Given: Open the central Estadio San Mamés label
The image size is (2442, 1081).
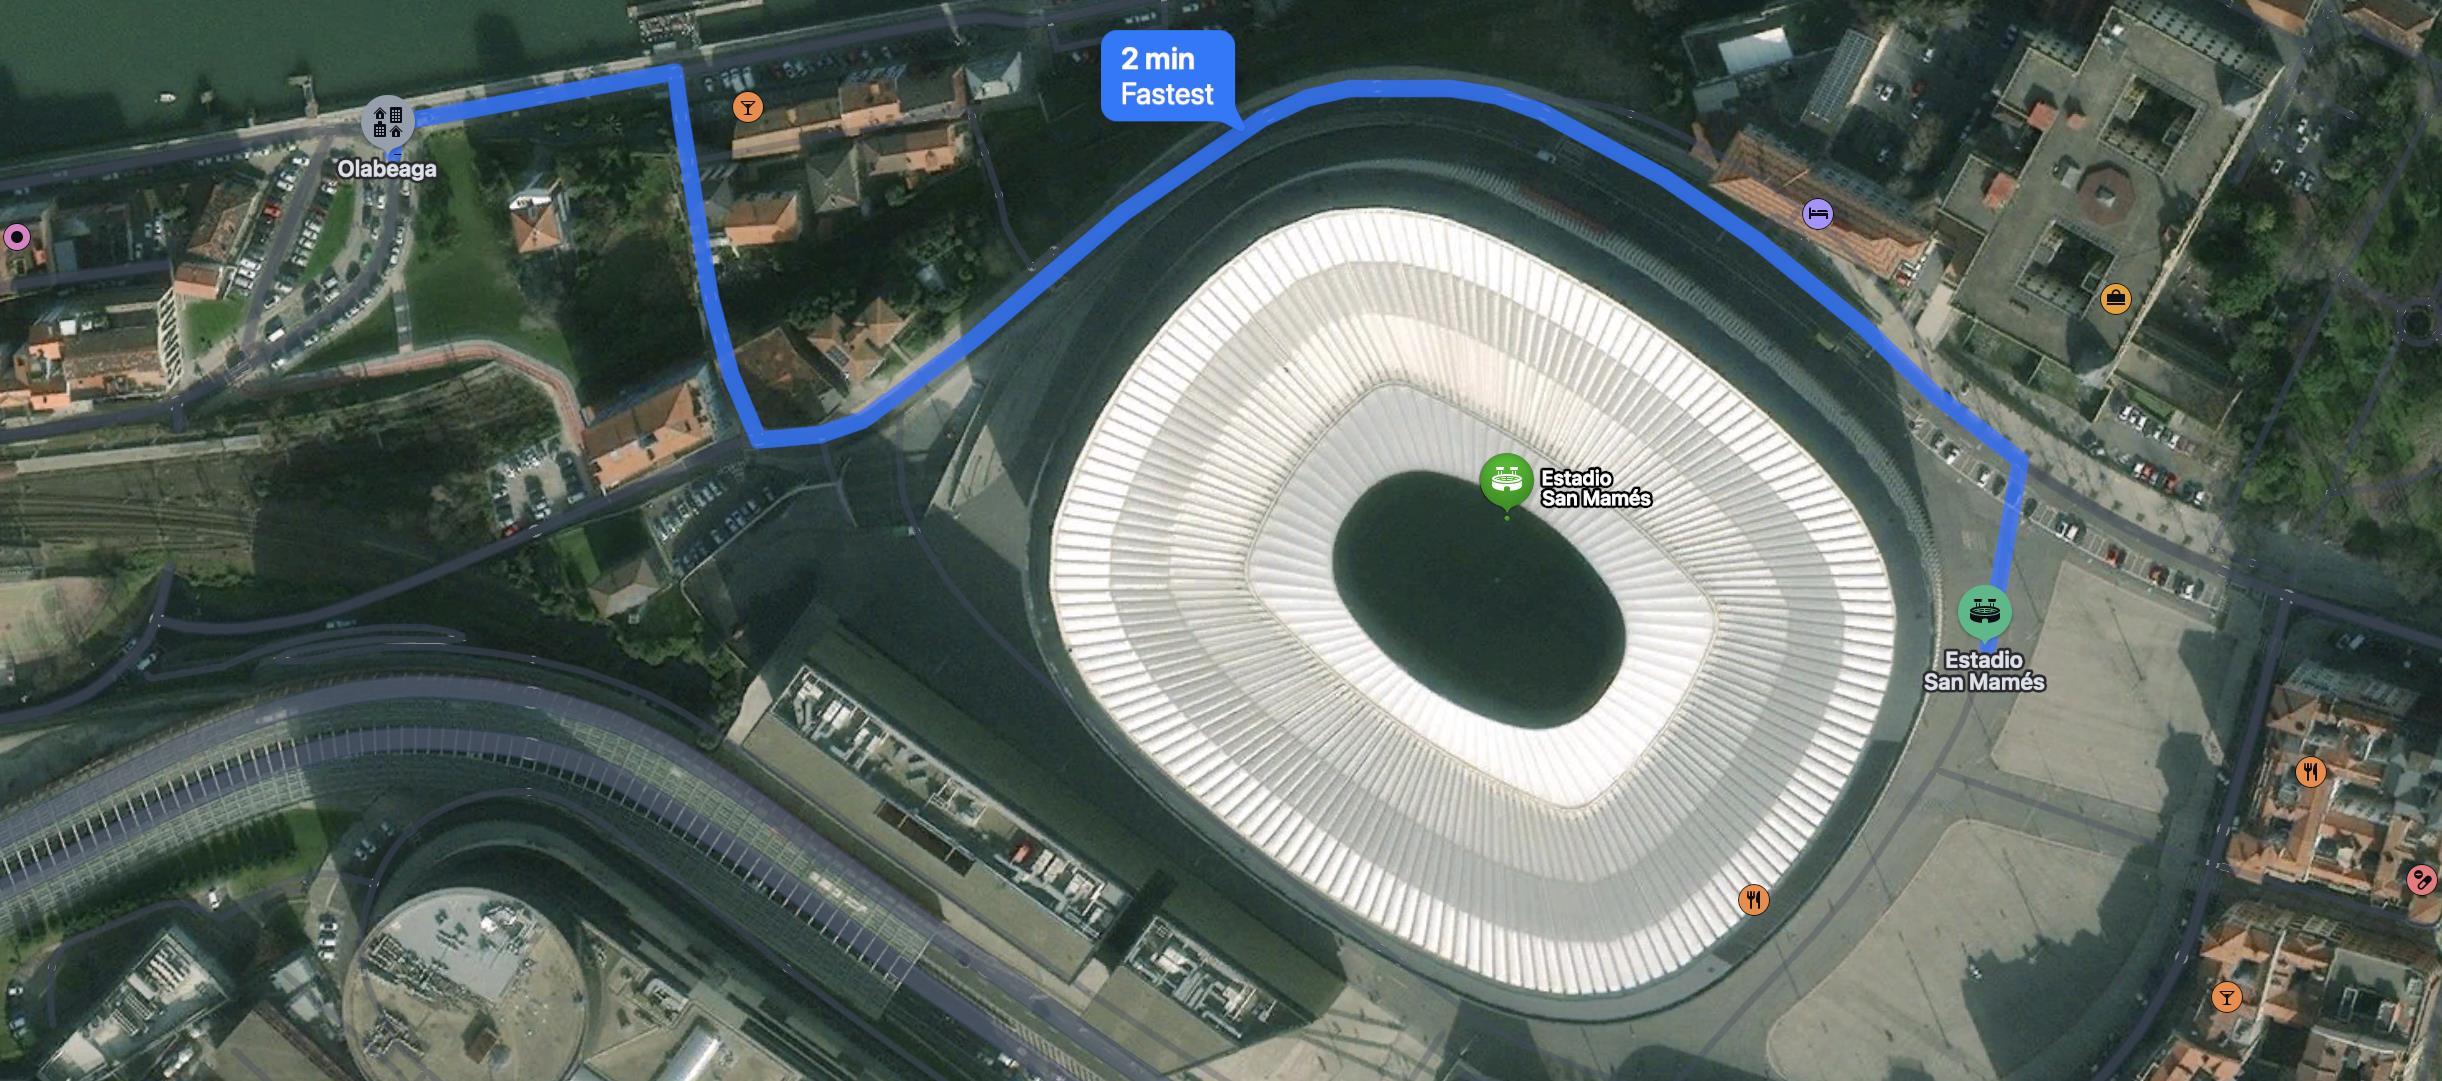Looking at the screenshot, I should (x=1596, y=488).
